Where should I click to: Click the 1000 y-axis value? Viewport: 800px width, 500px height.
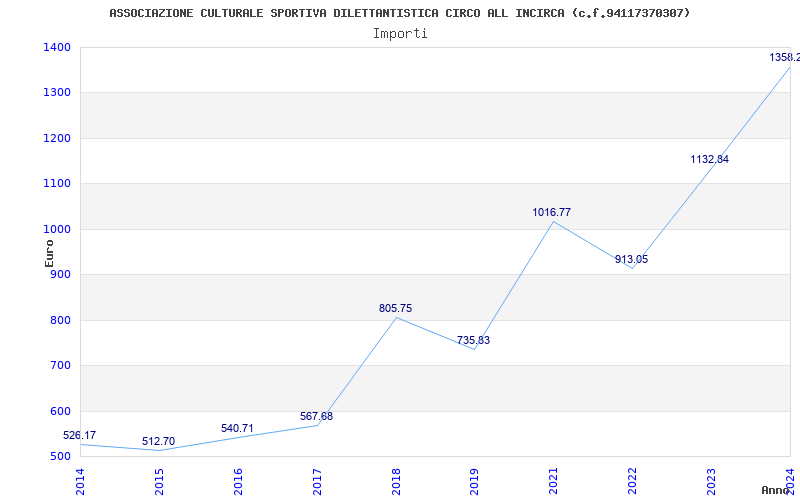tap(57, 230)
